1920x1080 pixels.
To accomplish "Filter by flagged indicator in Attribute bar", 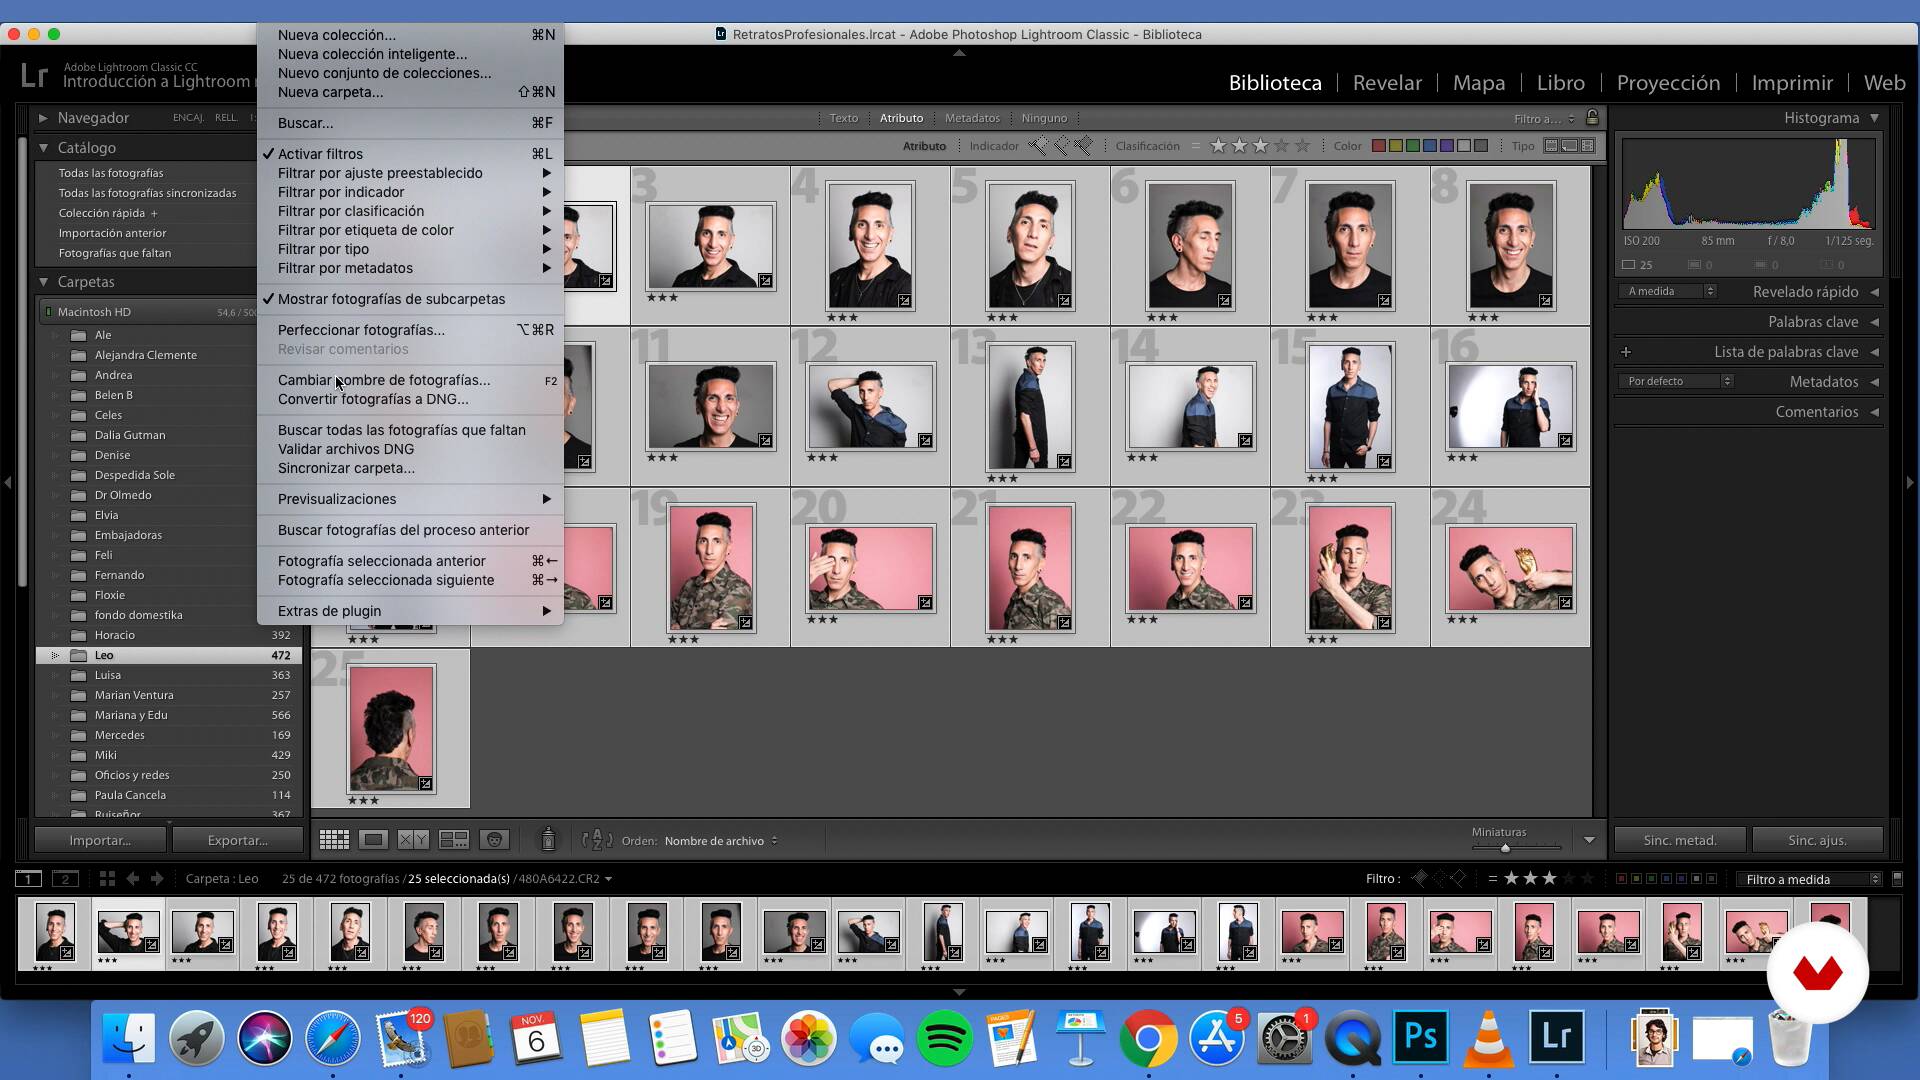I will tap(1038, 146).
